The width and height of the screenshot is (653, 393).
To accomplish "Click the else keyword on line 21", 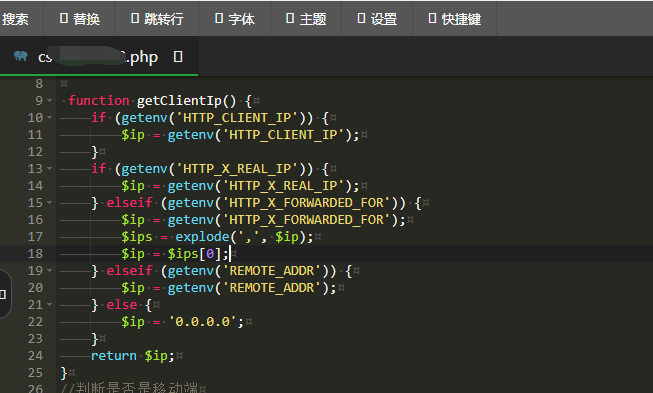I will tap(122, 305).
